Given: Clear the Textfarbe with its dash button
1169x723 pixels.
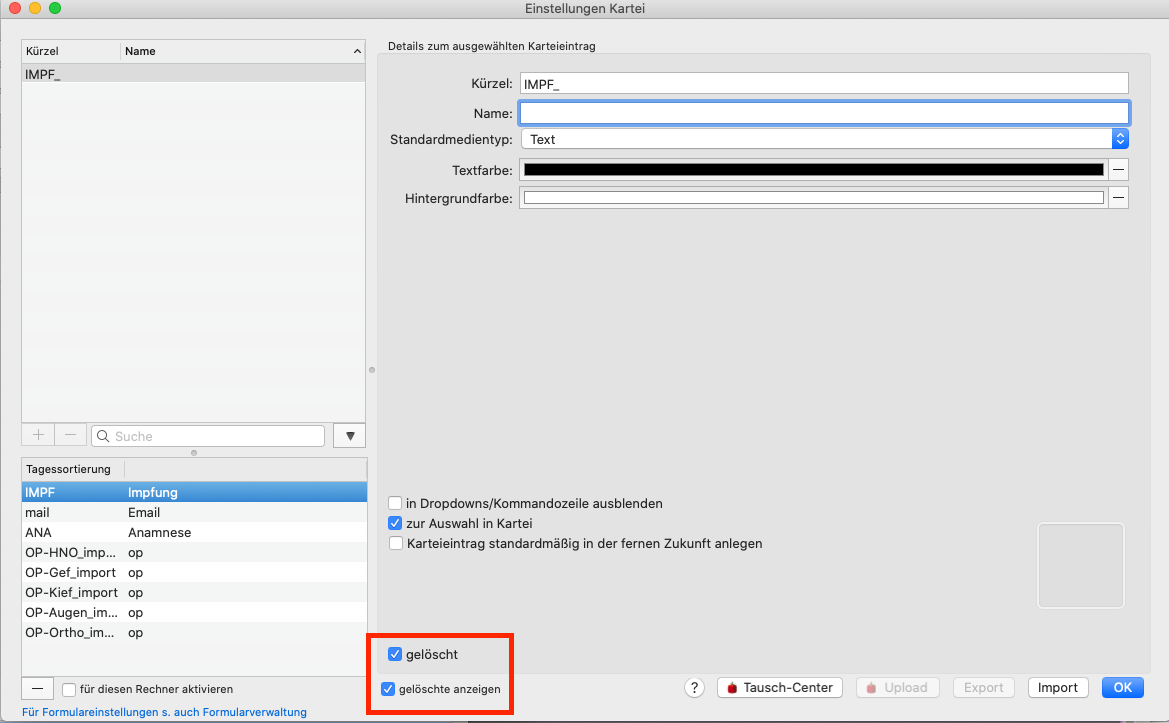Looking at the screenshot, I should 1118,170.
